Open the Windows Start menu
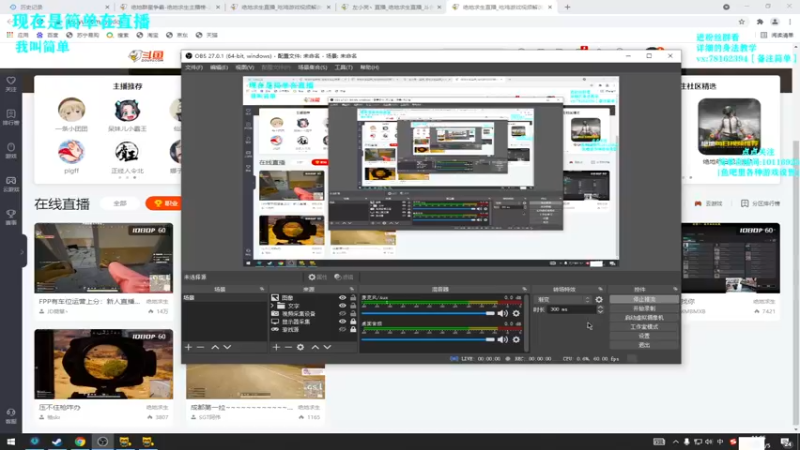The width and height of the screenshot is (800, 450). 11,441
